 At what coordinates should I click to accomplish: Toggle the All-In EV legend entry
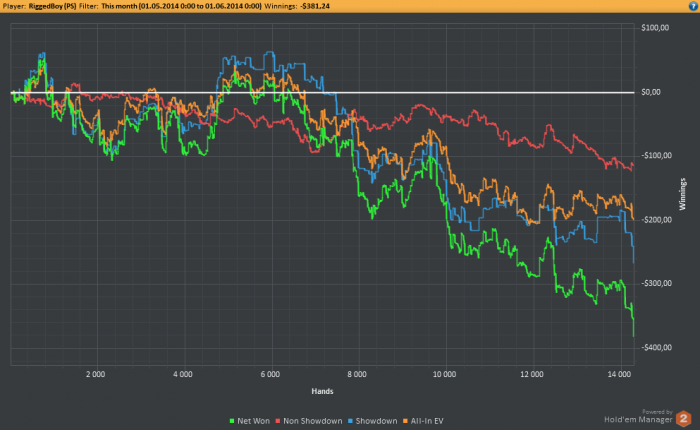click(x=423, y=421)
